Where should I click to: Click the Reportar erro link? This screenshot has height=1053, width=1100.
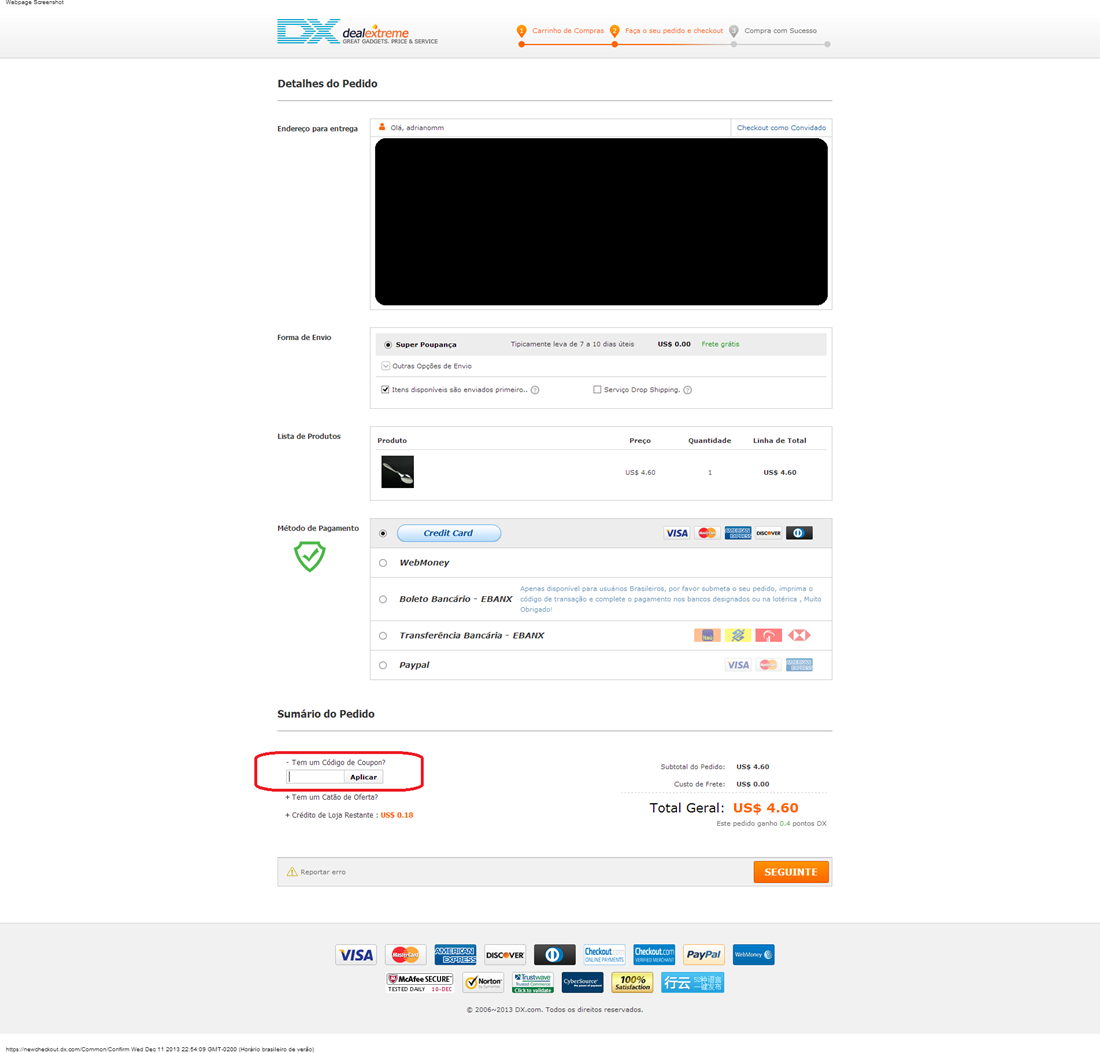coord(323,872)
